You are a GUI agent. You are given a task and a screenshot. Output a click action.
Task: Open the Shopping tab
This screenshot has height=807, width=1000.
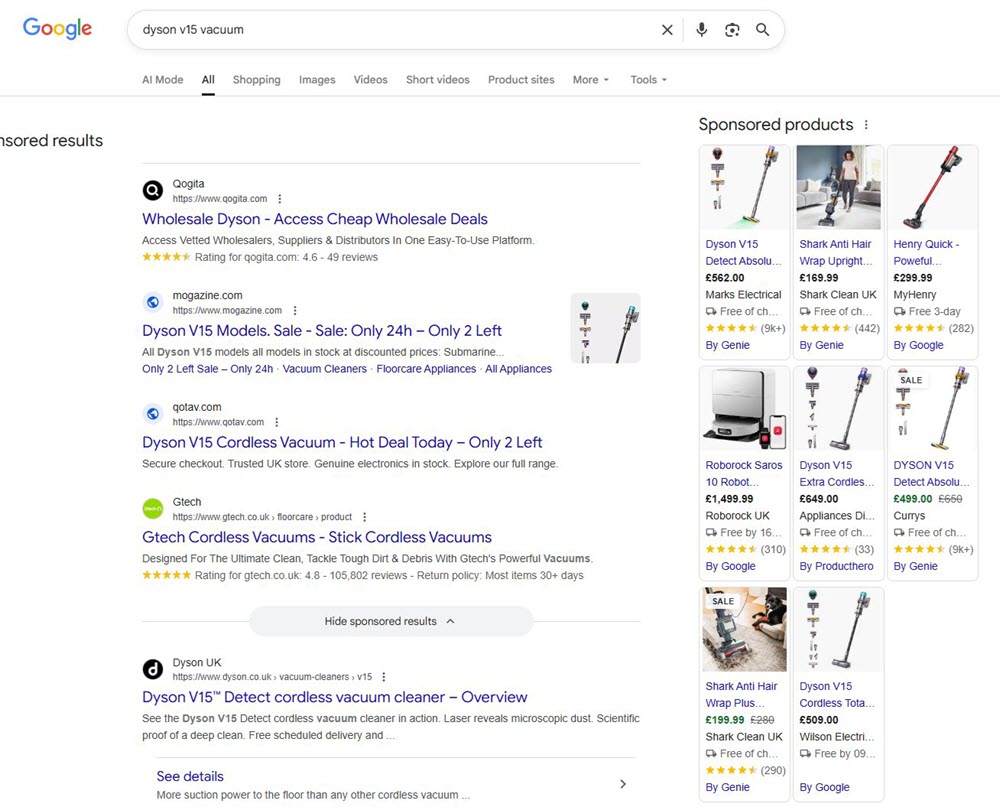(256, 80)
